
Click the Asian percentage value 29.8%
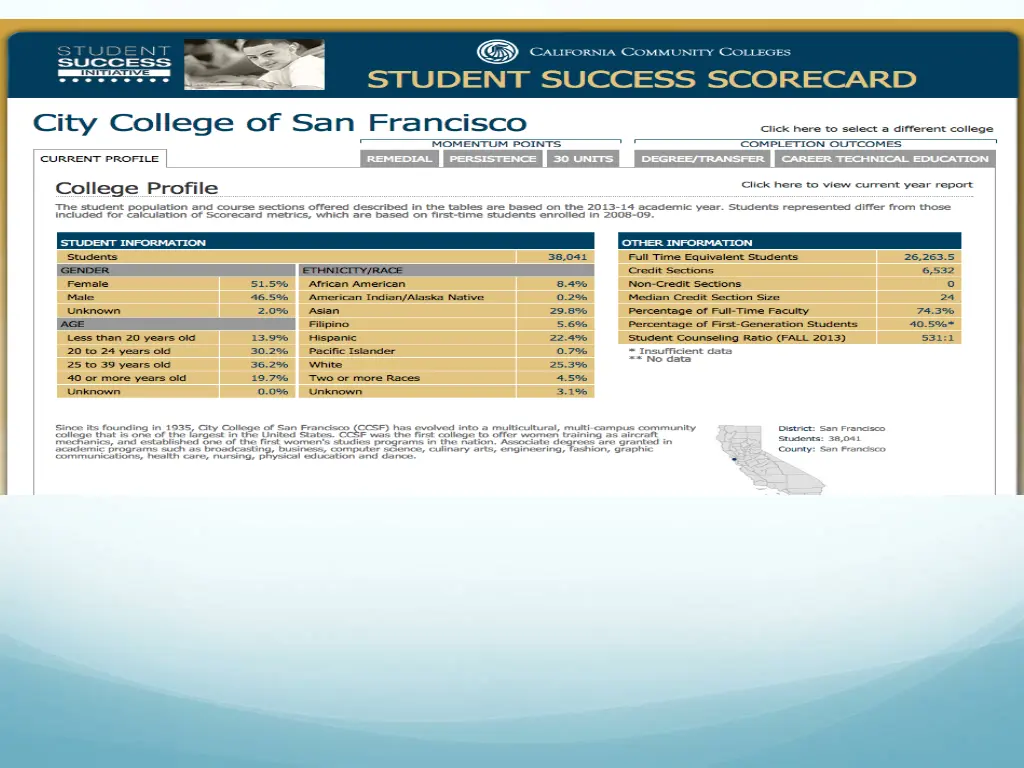(568, 311)
